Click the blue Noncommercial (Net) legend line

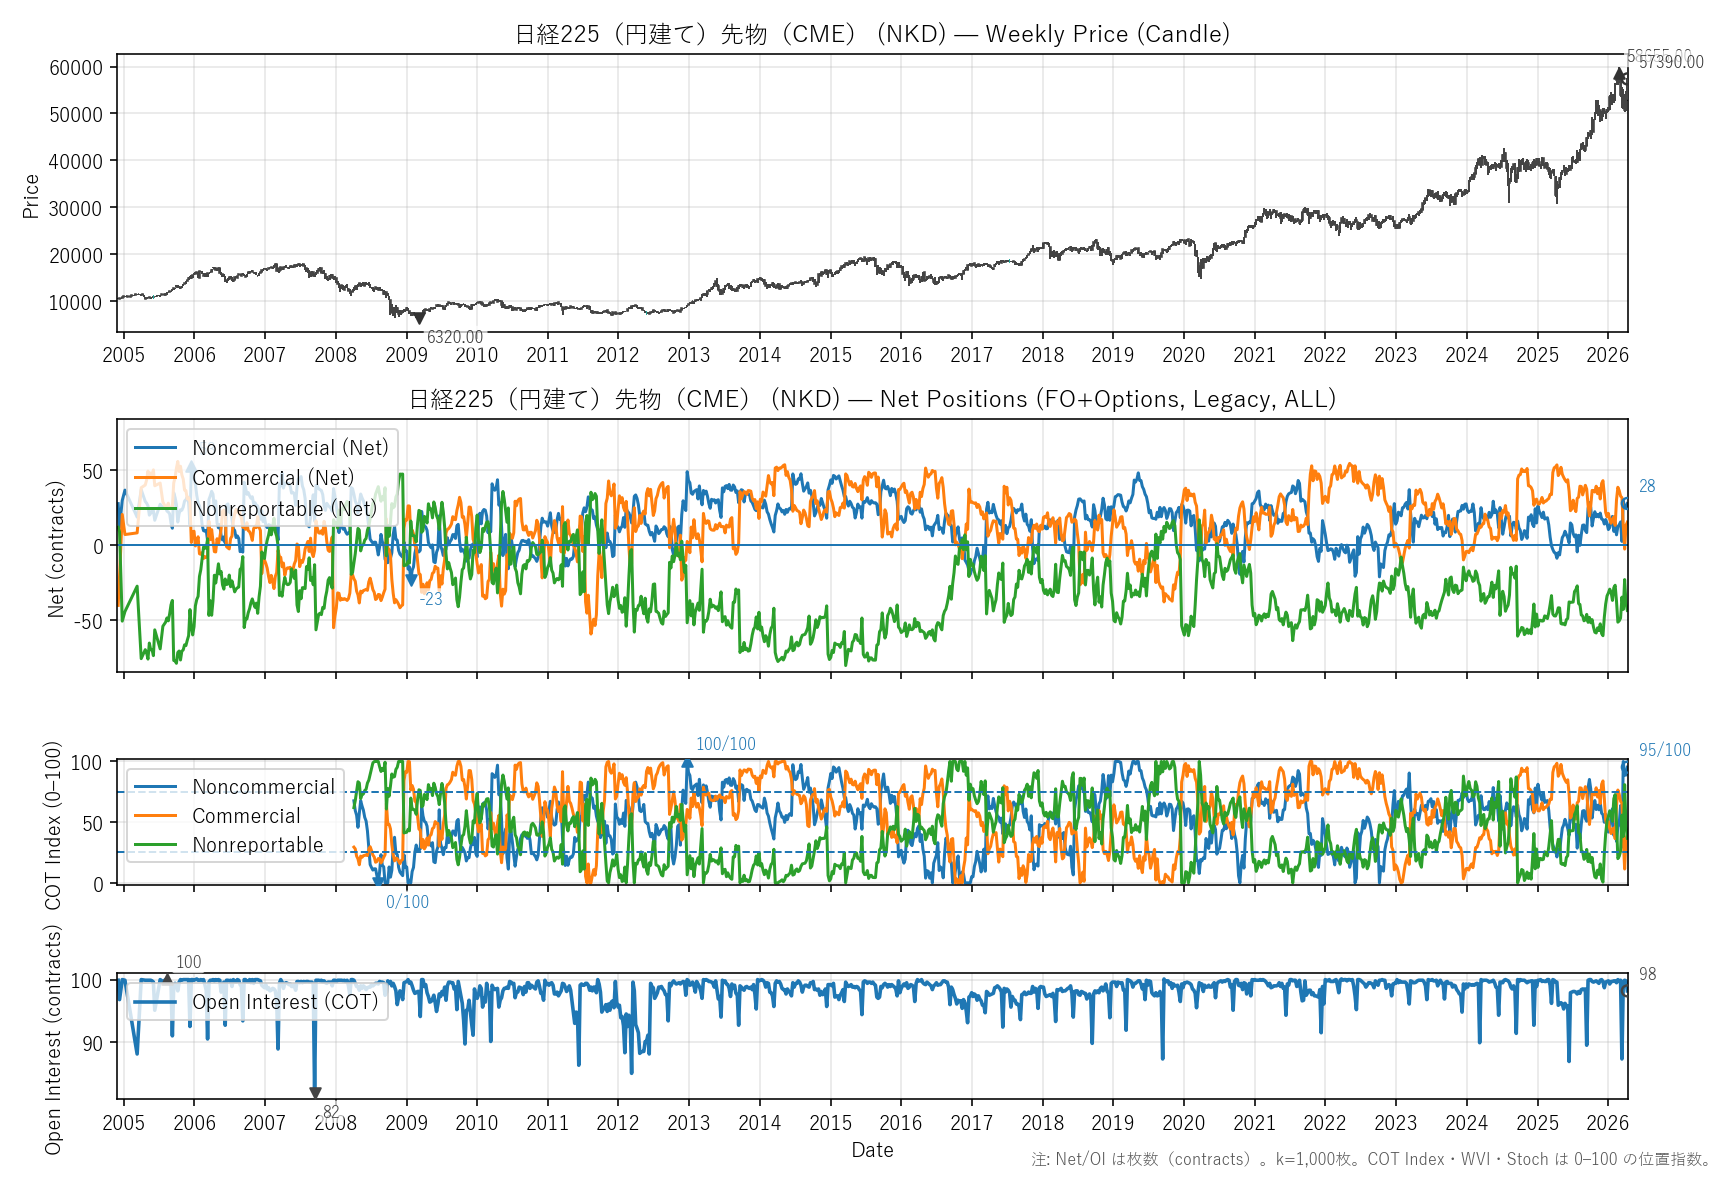[155, 448]
